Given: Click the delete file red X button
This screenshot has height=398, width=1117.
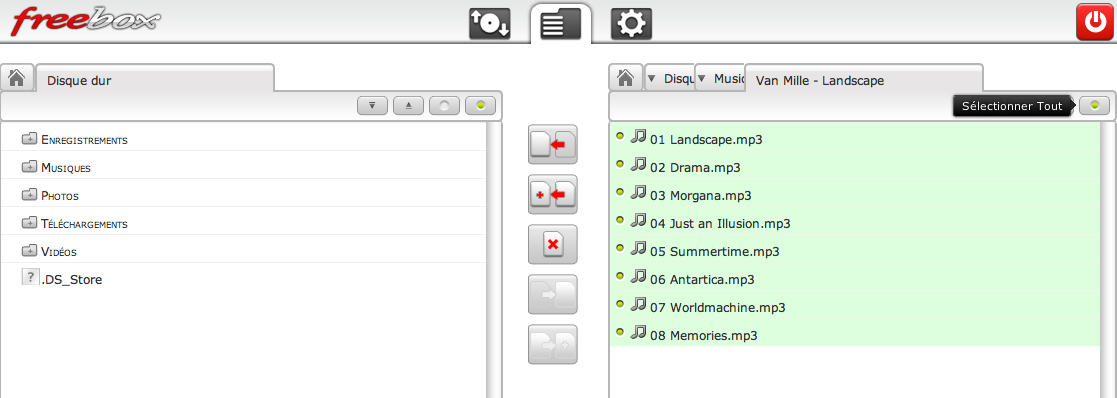Looking at the screenshot, I should click(552, 244).
